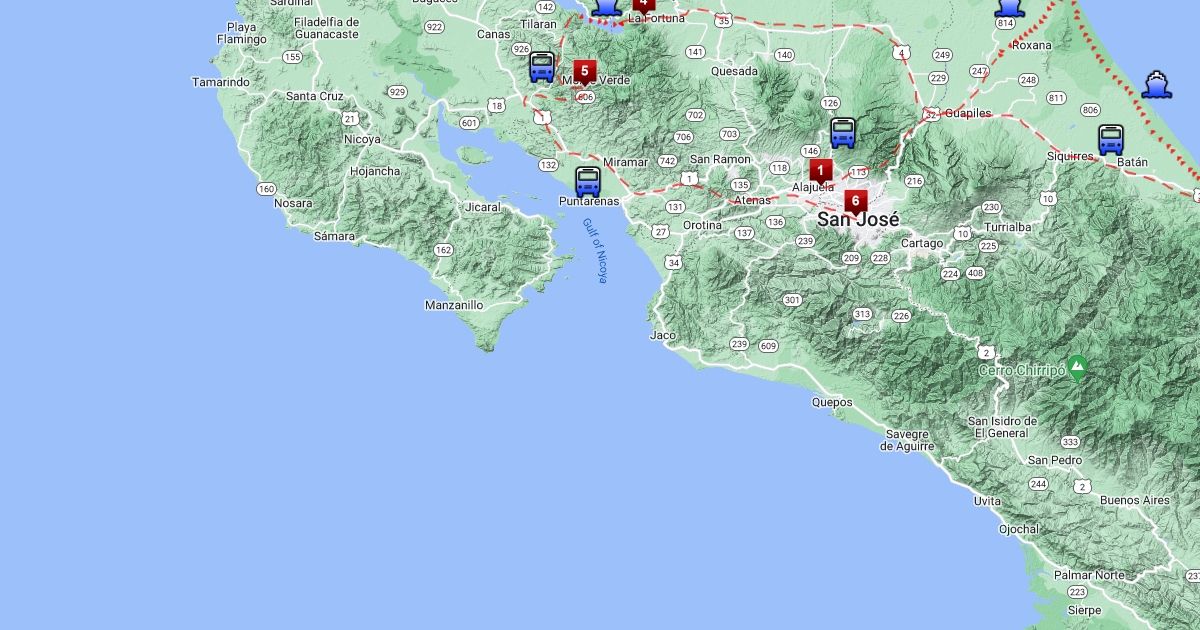
Task: Click red marker number 5 at Monteverde
Action: point(585,72)
